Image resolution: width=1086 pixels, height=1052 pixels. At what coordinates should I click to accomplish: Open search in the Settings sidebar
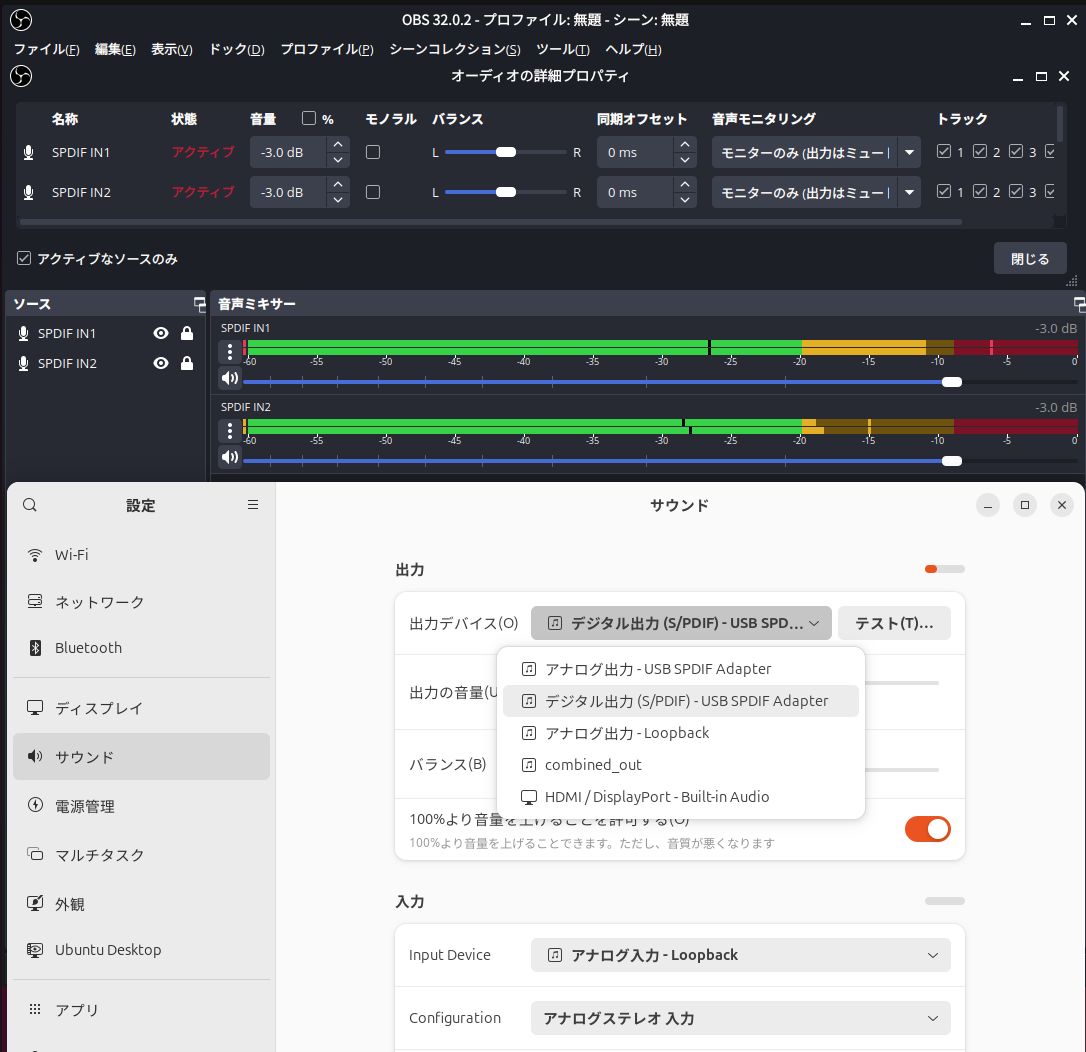[x=30, y=505]
